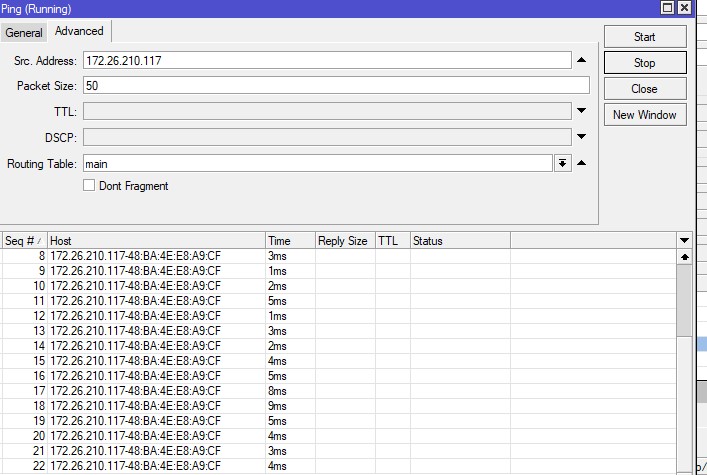Open the column selector dropdown in table header
Viewport: 707px width, 475px height.
684,241
